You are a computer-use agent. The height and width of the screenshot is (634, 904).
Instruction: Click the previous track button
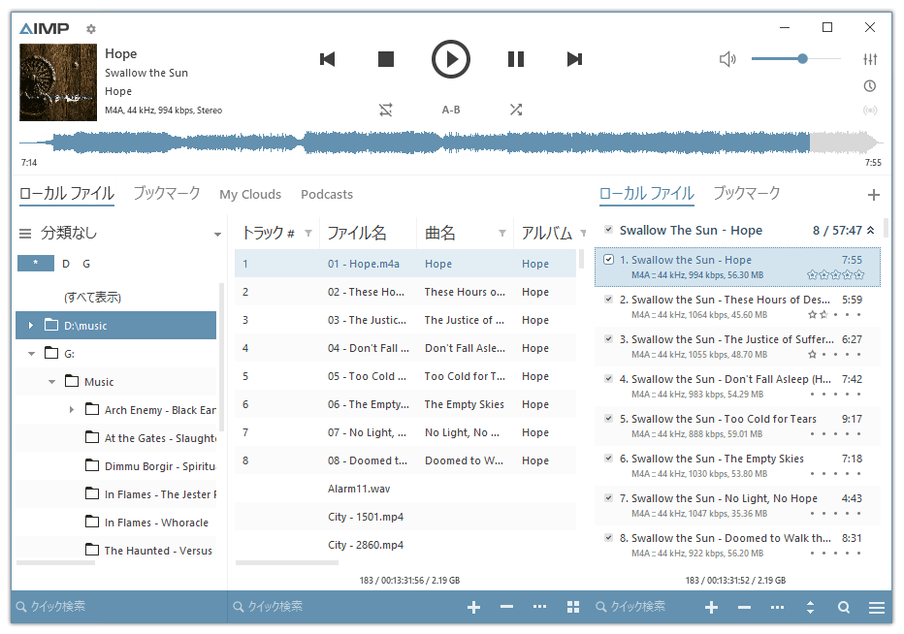coord(327,59)
